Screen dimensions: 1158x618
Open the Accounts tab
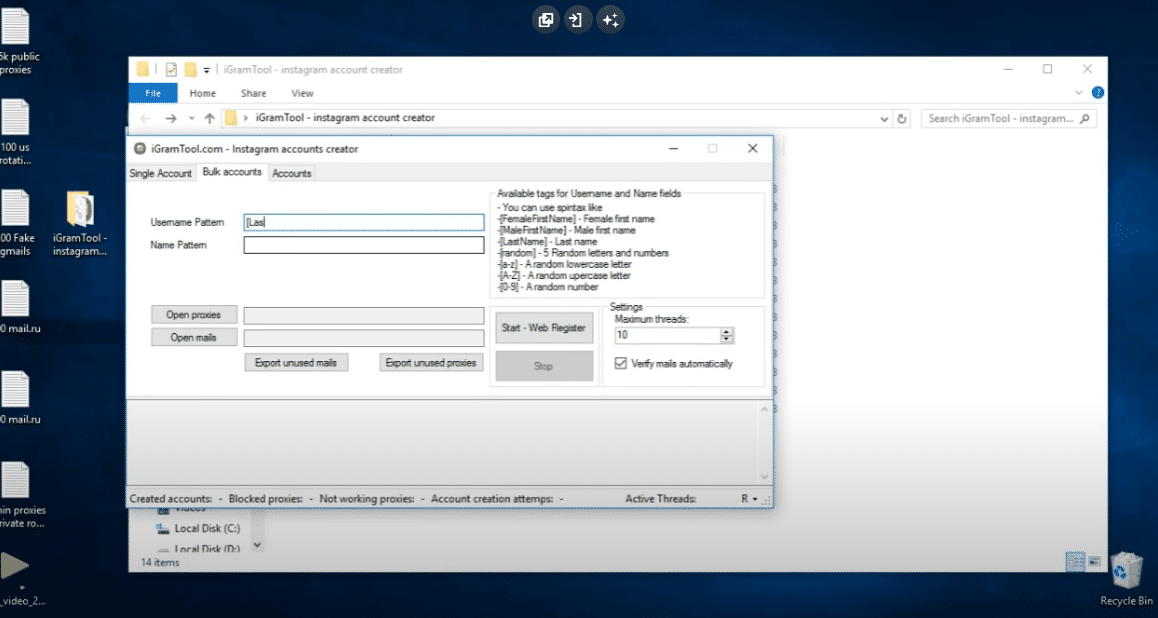[292, 173]
